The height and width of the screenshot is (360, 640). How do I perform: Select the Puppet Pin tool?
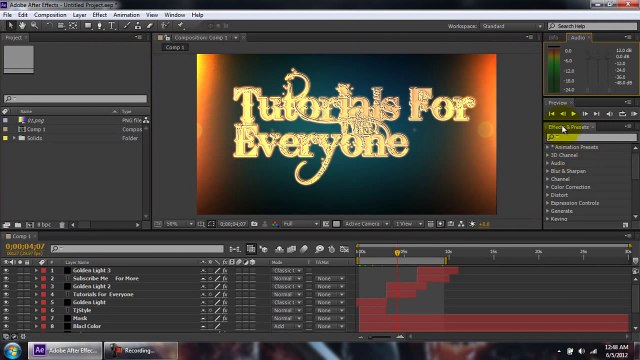tap(180, 26)
